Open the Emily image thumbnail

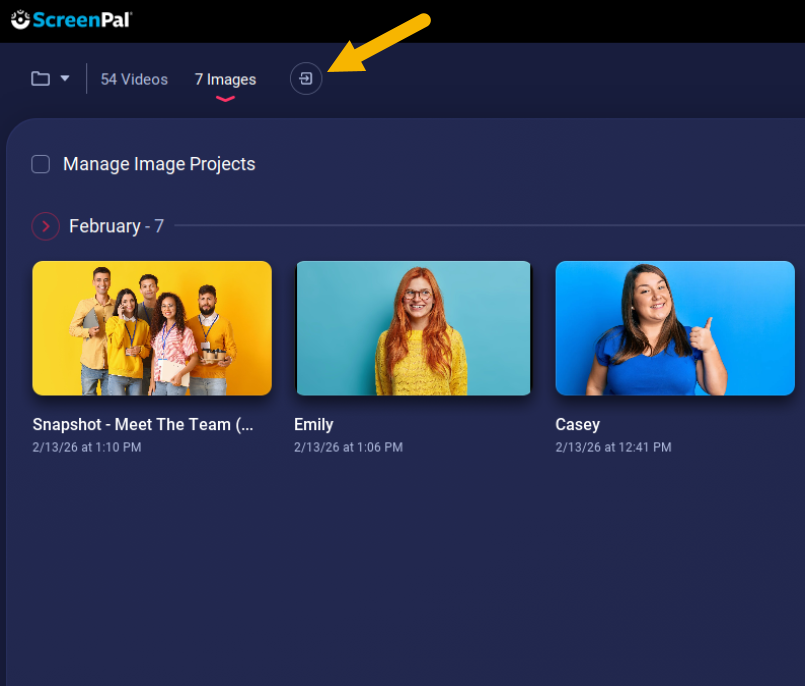[413, 328]
